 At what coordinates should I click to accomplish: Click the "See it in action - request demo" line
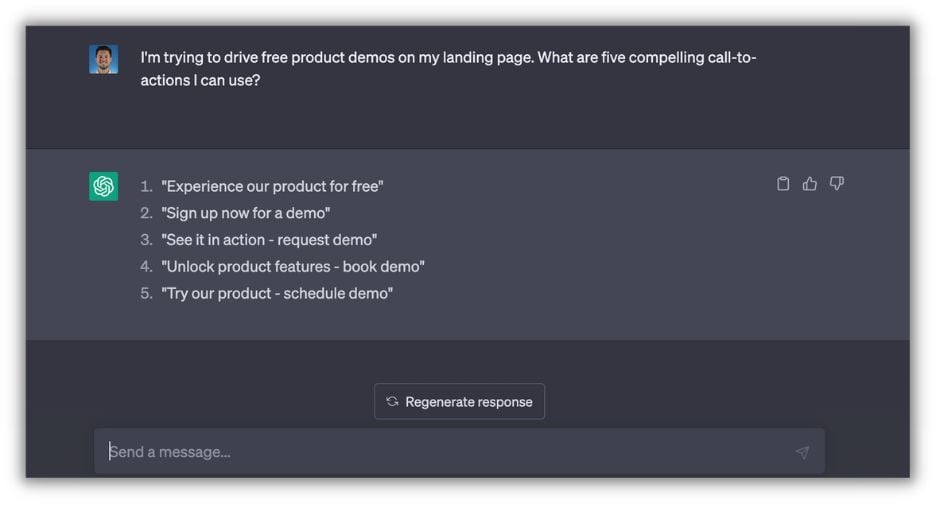click(x=269, y=240)
